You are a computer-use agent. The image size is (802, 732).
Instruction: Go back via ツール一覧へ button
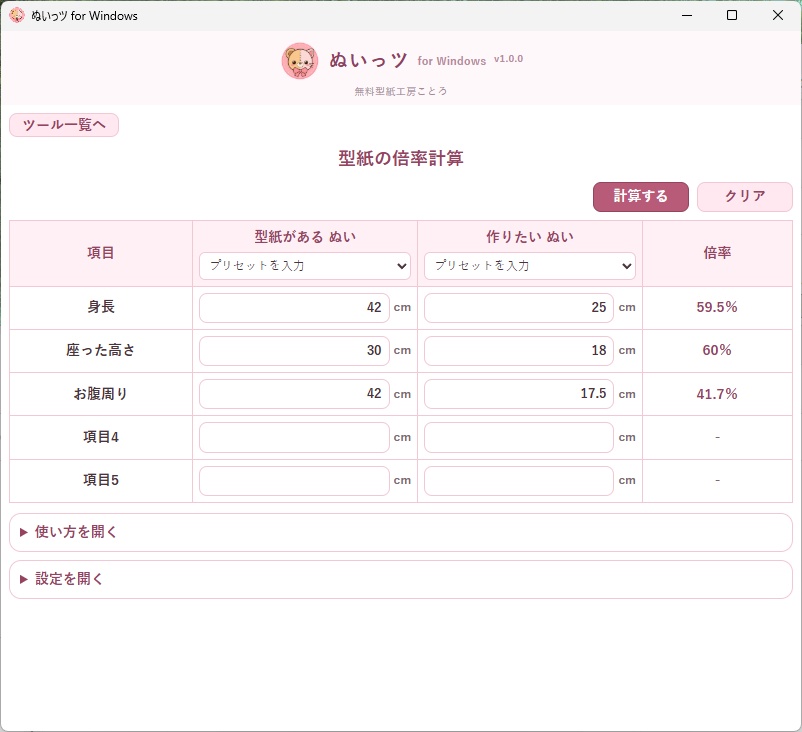tap(64, 125)
